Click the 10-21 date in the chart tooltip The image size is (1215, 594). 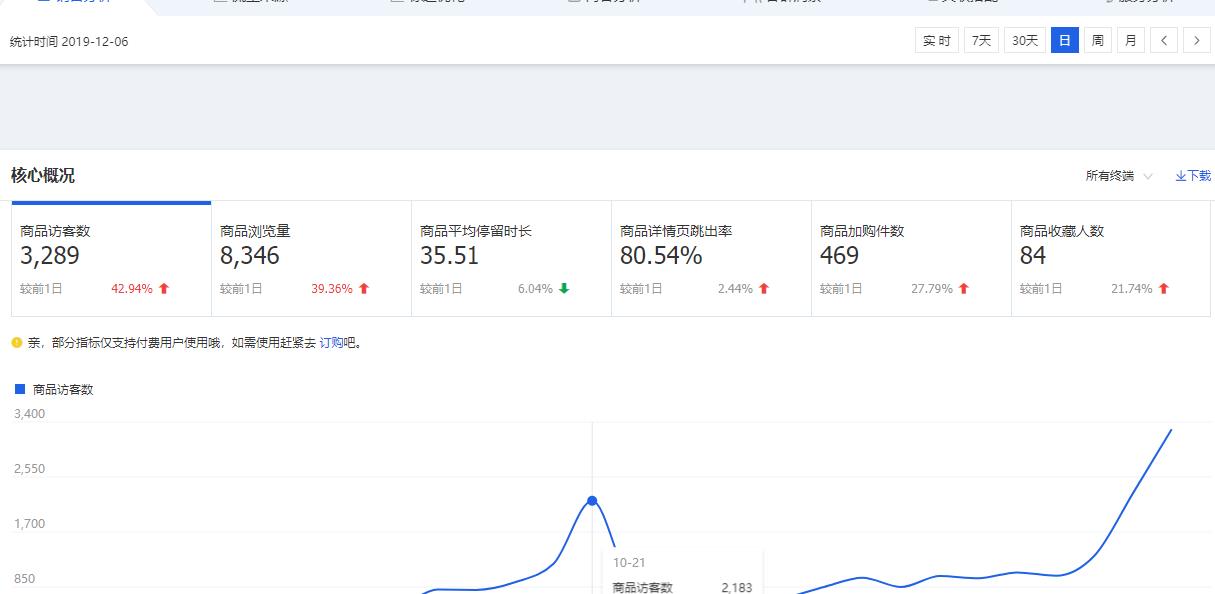coord(629,563)
